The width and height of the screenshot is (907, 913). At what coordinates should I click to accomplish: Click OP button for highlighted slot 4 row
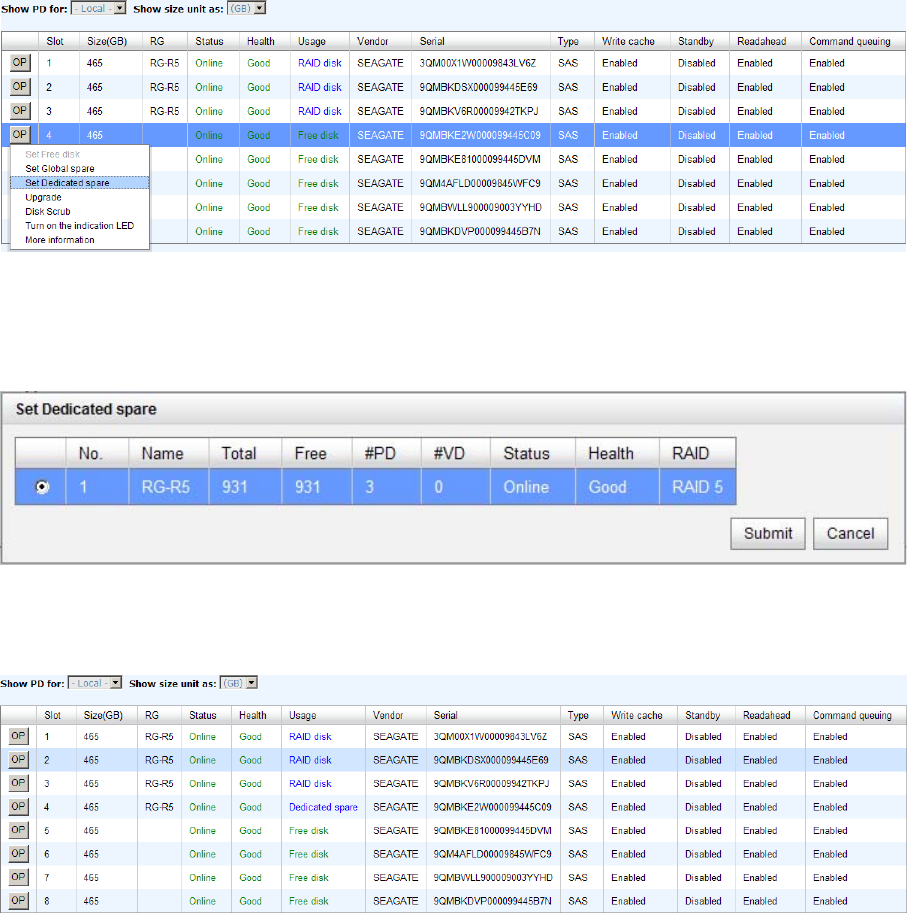coord(20,134)
